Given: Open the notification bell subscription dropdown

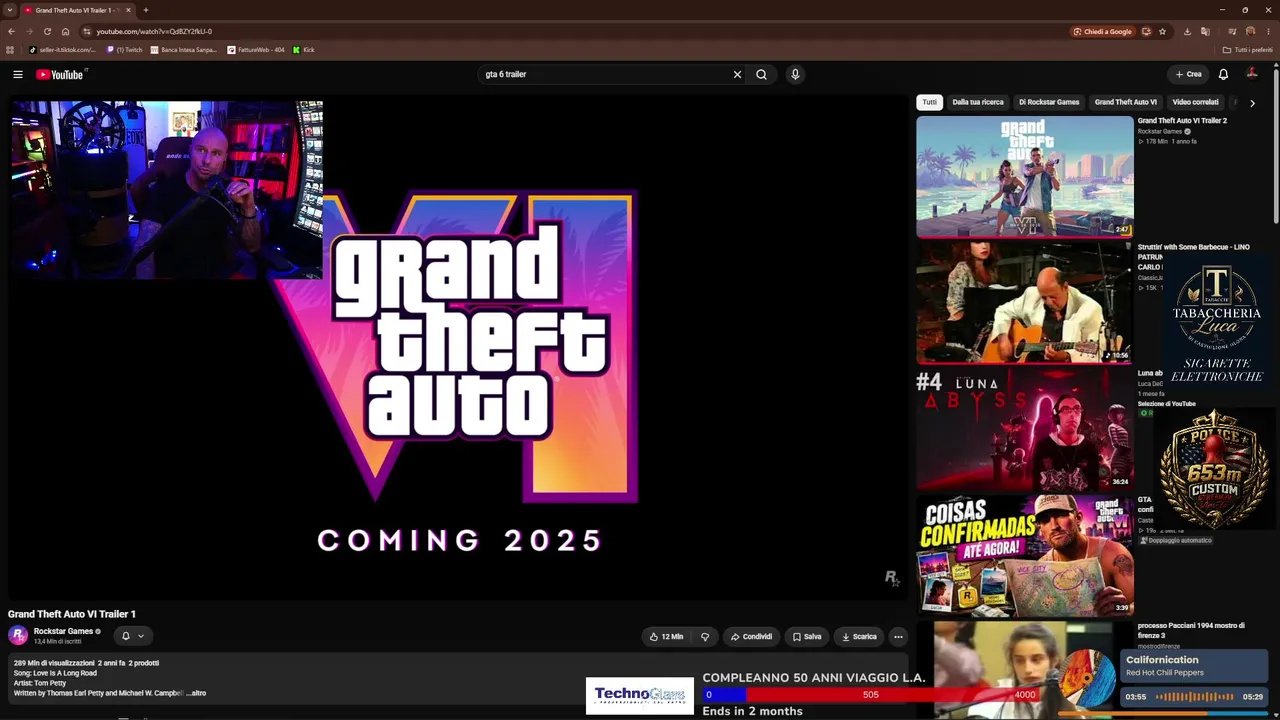Looking at the screenshot, I should pyautogui.click(x=133, y=636).
